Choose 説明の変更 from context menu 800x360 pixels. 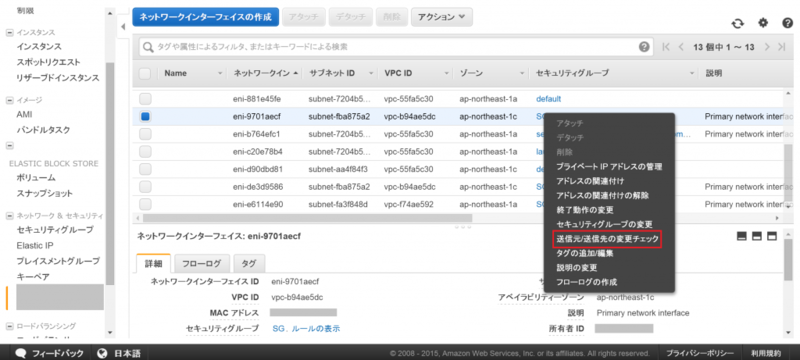coord(577,267)
